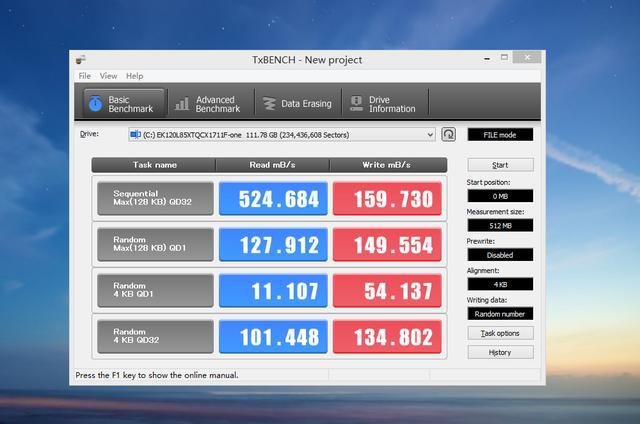This screenshot has height=424, width=640.
Task: Open the View menu
Action: point(109,76)
